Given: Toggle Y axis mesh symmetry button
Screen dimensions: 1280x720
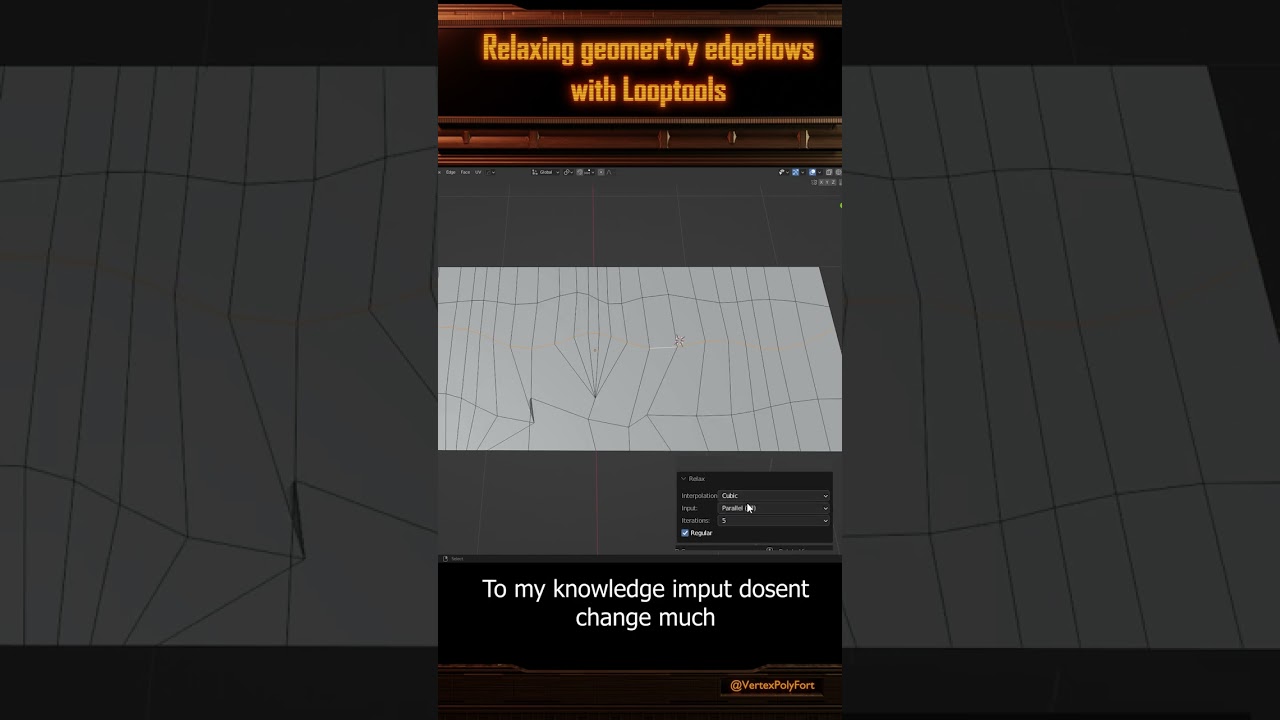Looking at the screenshot, I should (828, 182).
